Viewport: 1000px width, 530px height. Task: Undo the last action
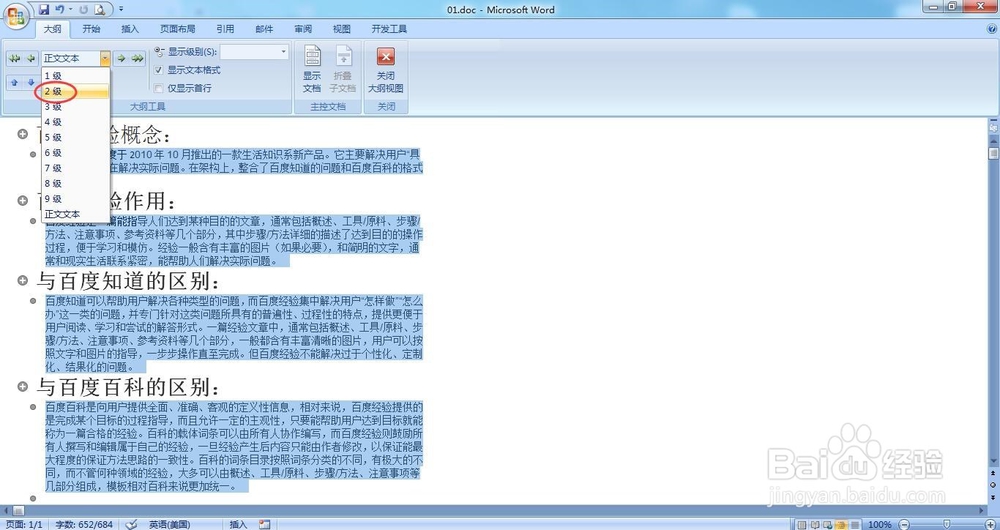click(x=60, y=10)
